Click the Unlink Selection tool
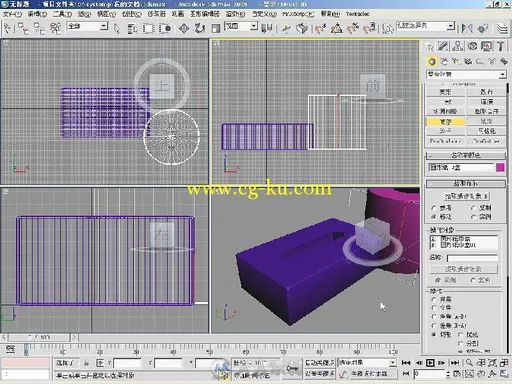 tap(39, 28)
